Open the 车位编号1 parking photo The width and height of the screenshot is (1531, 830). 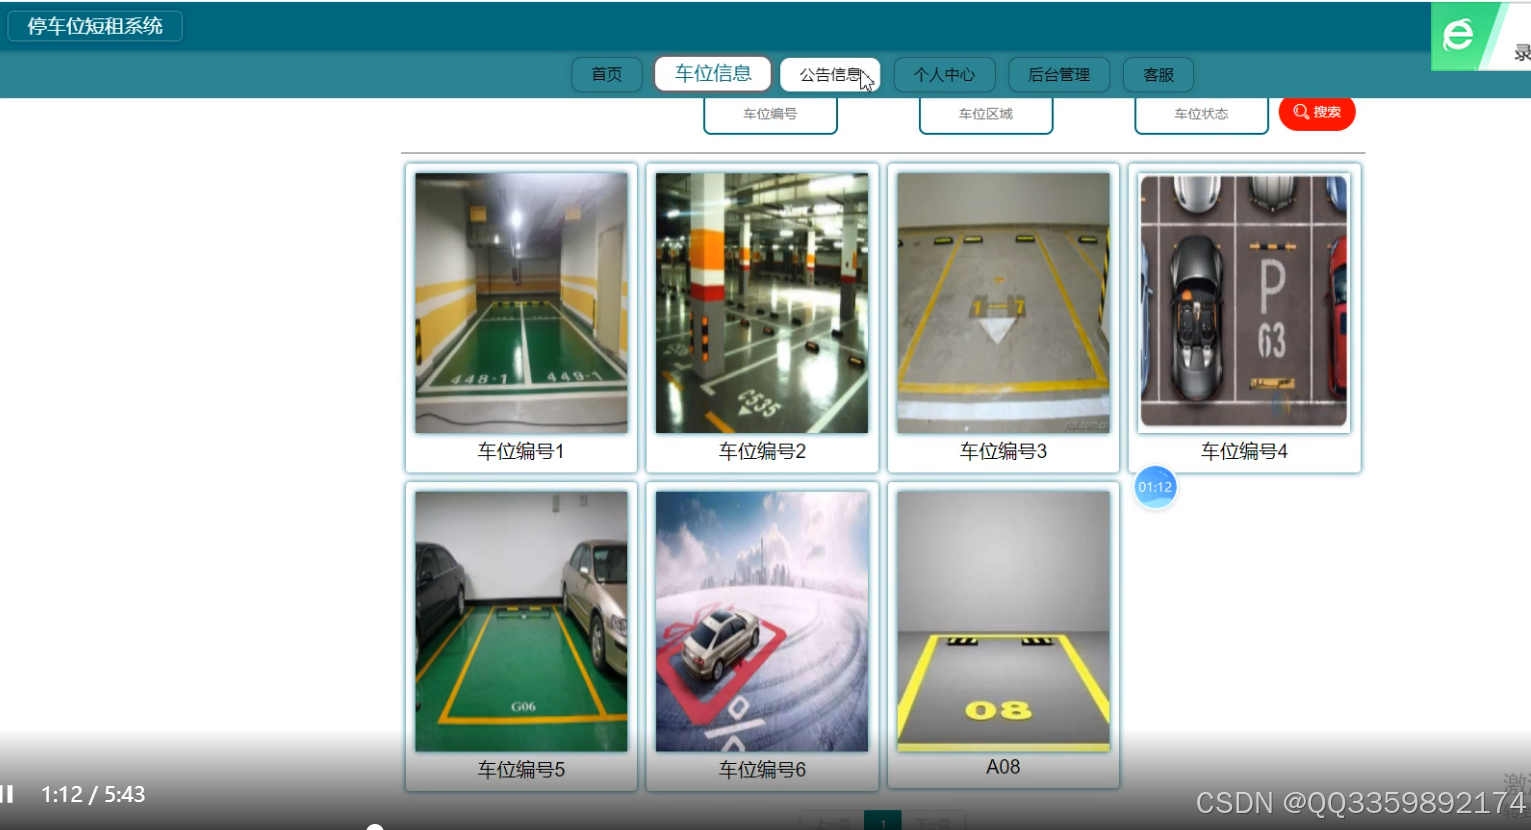click(x=521, y=303)
